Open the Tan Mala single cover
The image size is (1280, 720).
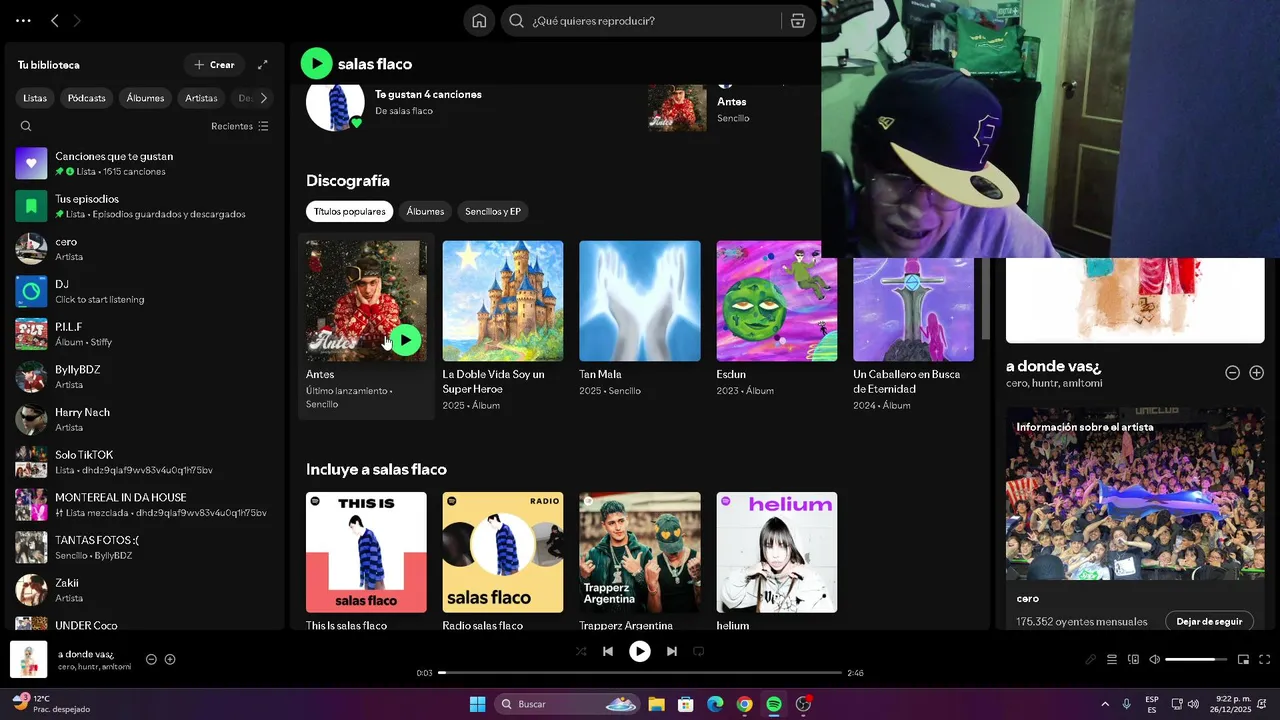640,301
